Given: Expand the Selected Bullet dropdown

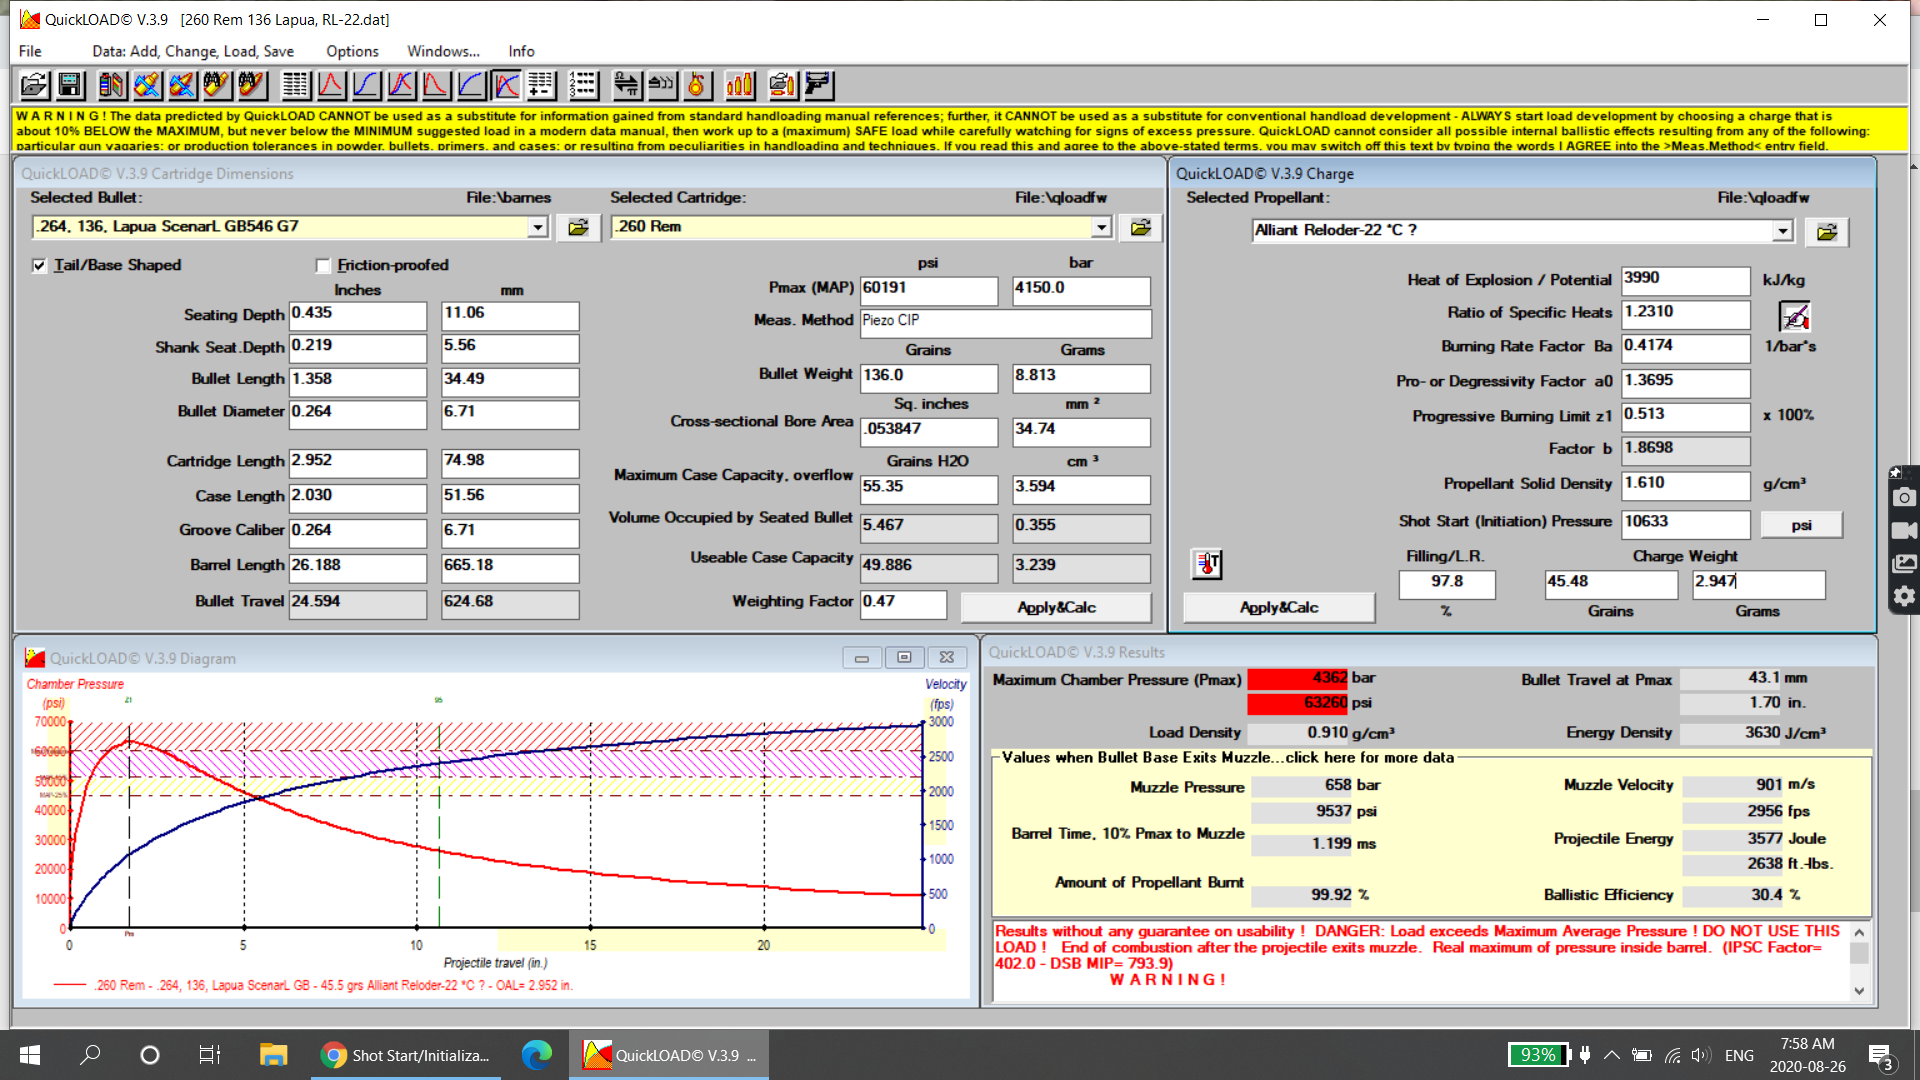Looking at the screenshot, I should tap(538, 227).
